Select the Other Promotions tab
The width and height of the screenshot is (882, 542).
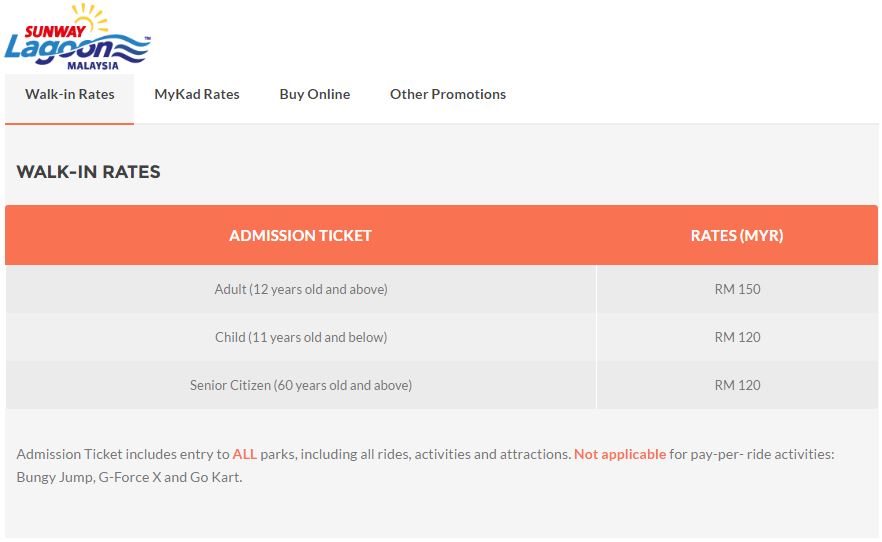(448, 94)
